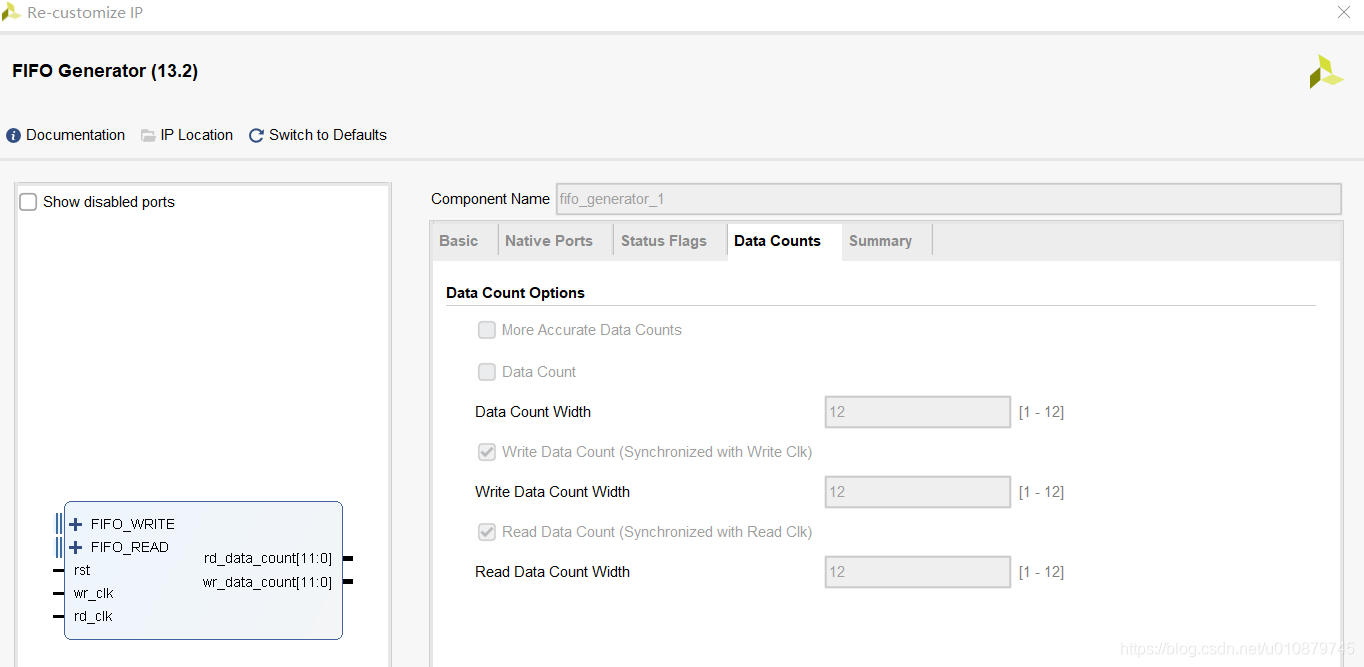Switch to the Native Ports tab
The height and width of the screenshot is (667, 1364).
pos(549,241)
